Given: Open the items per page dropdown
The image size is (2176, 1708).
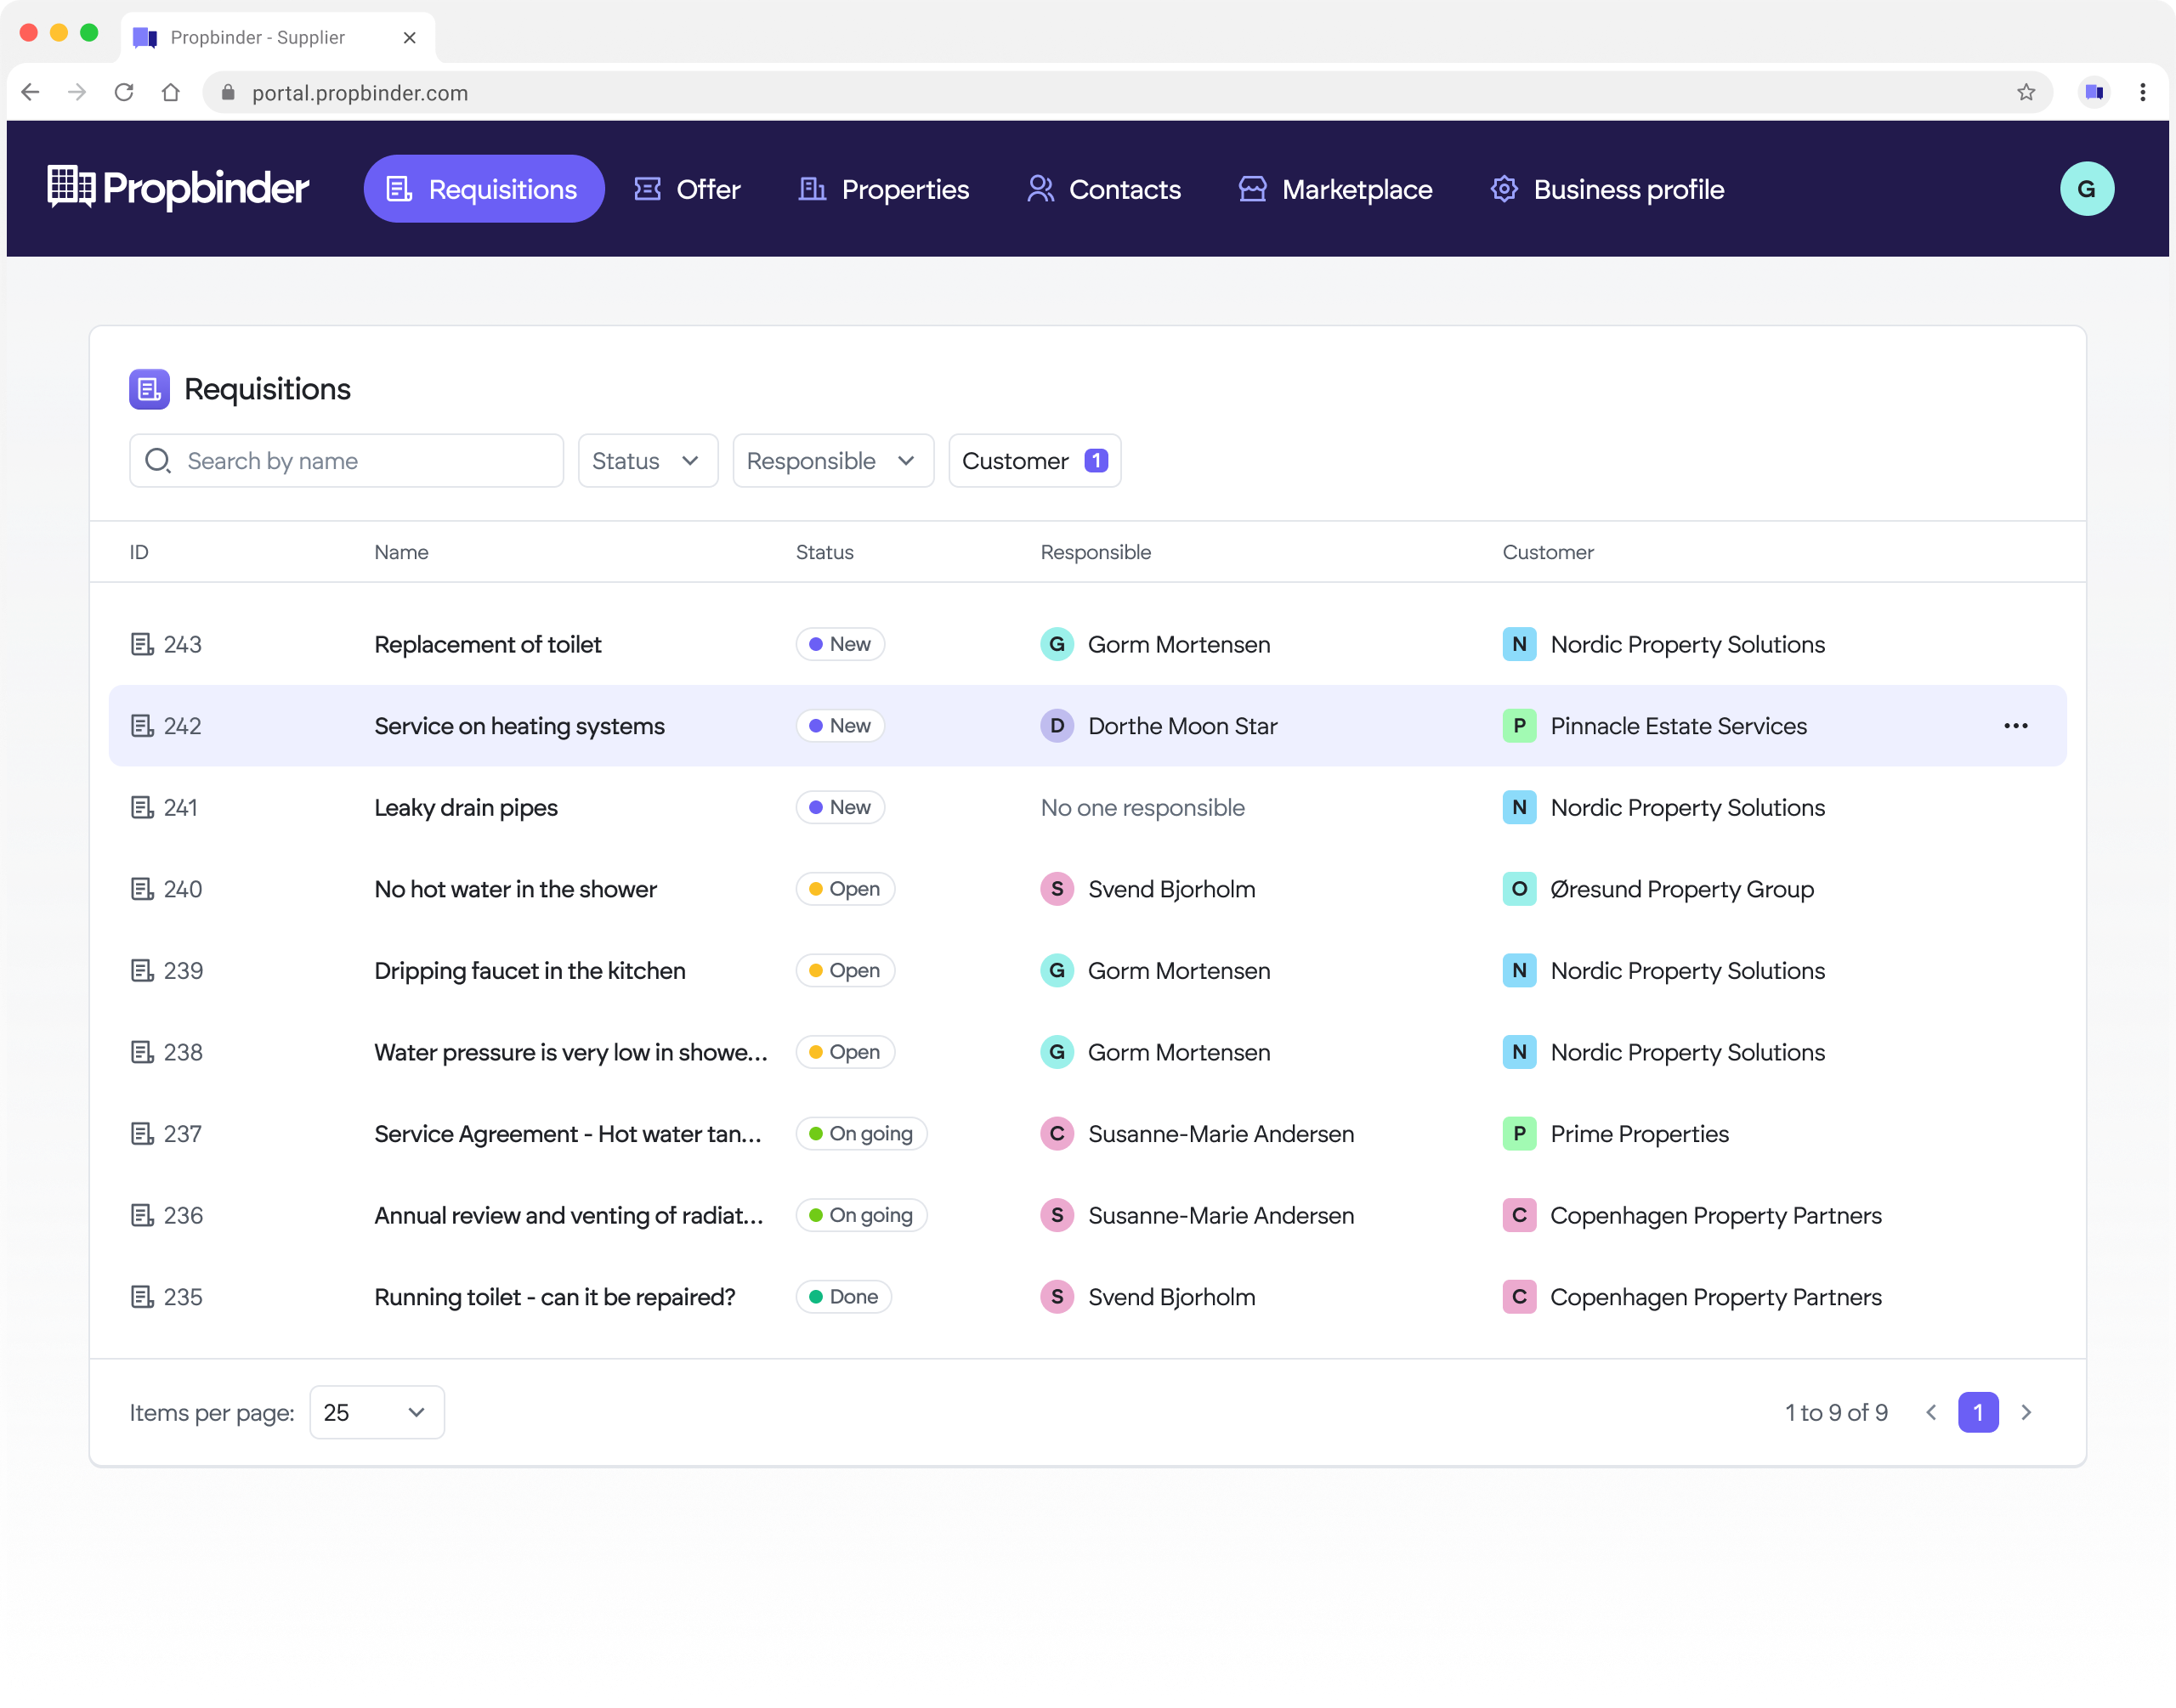Looking at the screenshot, I should coord(376,1412).
